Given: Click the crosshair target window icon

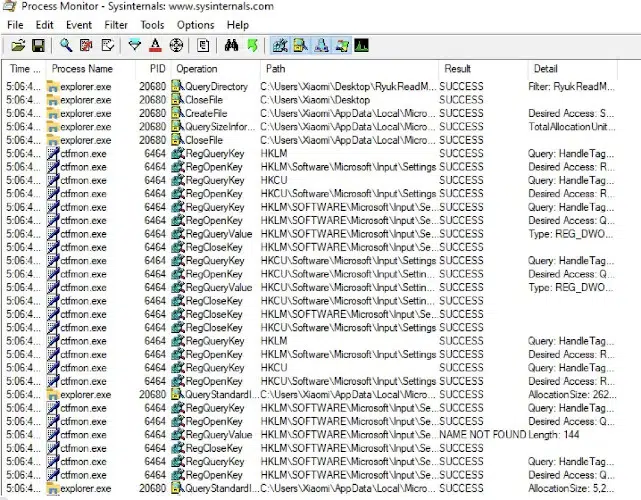Looking at the screenshot, I should (x=176, y=45).
